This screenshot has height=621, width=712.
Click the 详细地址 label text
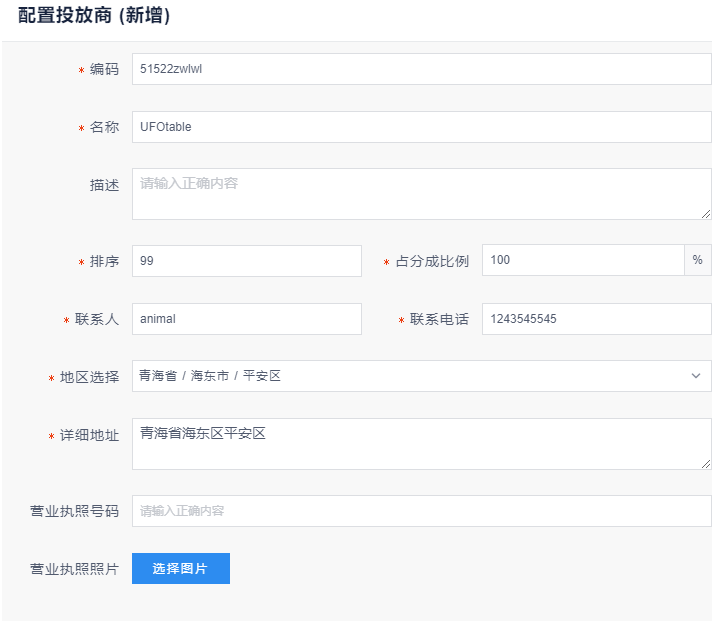(89, 435)
